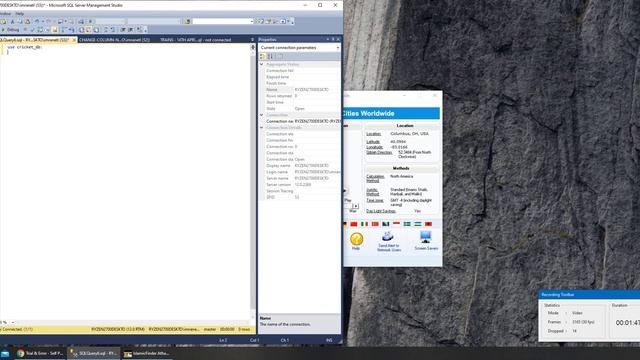The width and height of the screenshot is (640, 360).
Task: Open the Properties panel window position menu
Action: coord(327,40)
